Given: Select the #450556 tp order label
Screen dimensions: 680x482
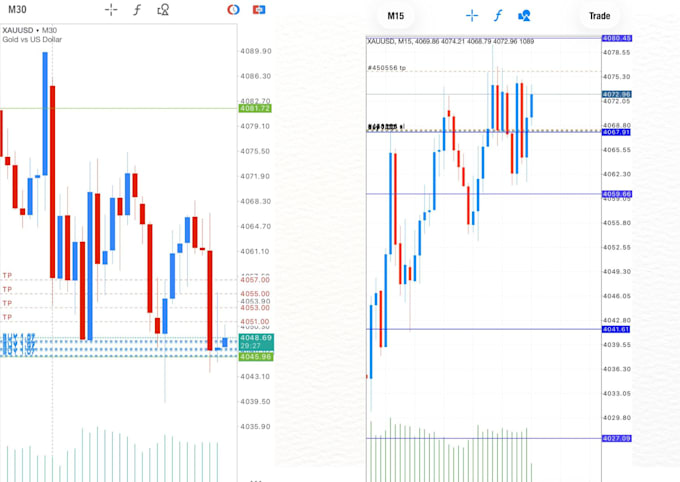Looking at the screenshot, I should tap(387, 68).
